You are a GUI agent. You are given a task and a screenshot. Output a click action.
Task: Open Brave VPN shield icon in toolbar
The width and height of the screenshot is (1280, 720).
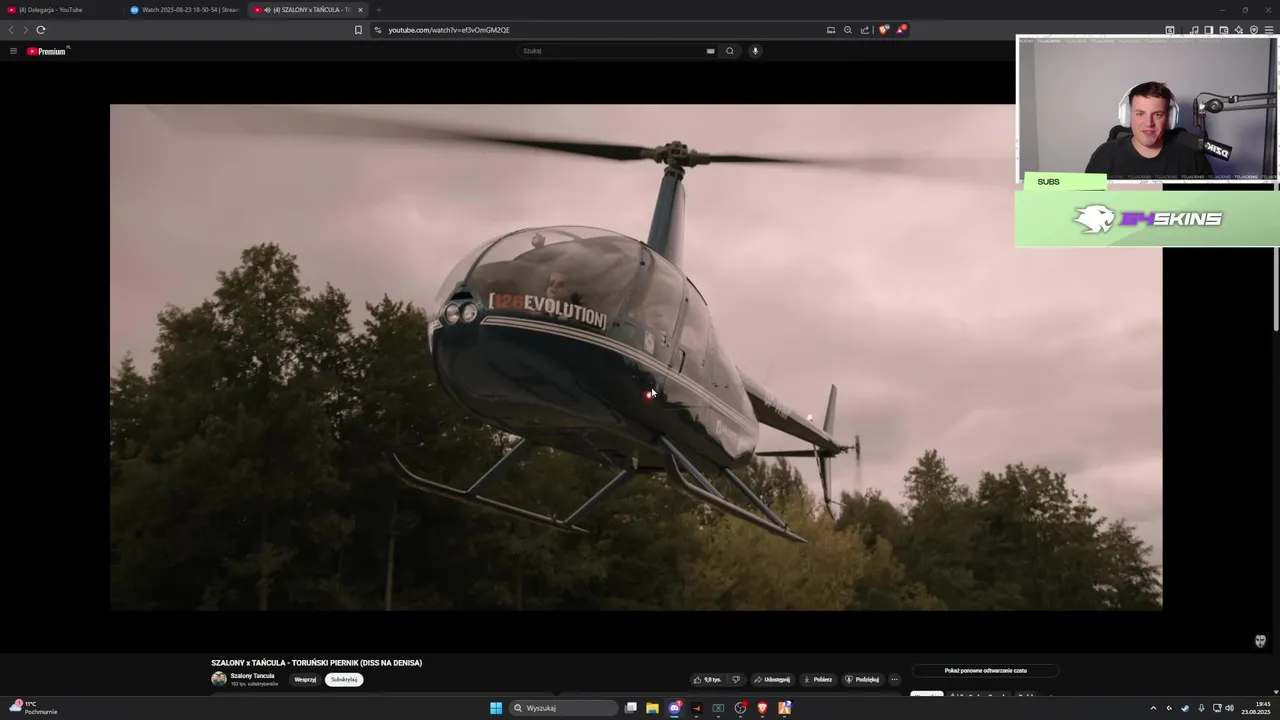tap(1254, 30)
